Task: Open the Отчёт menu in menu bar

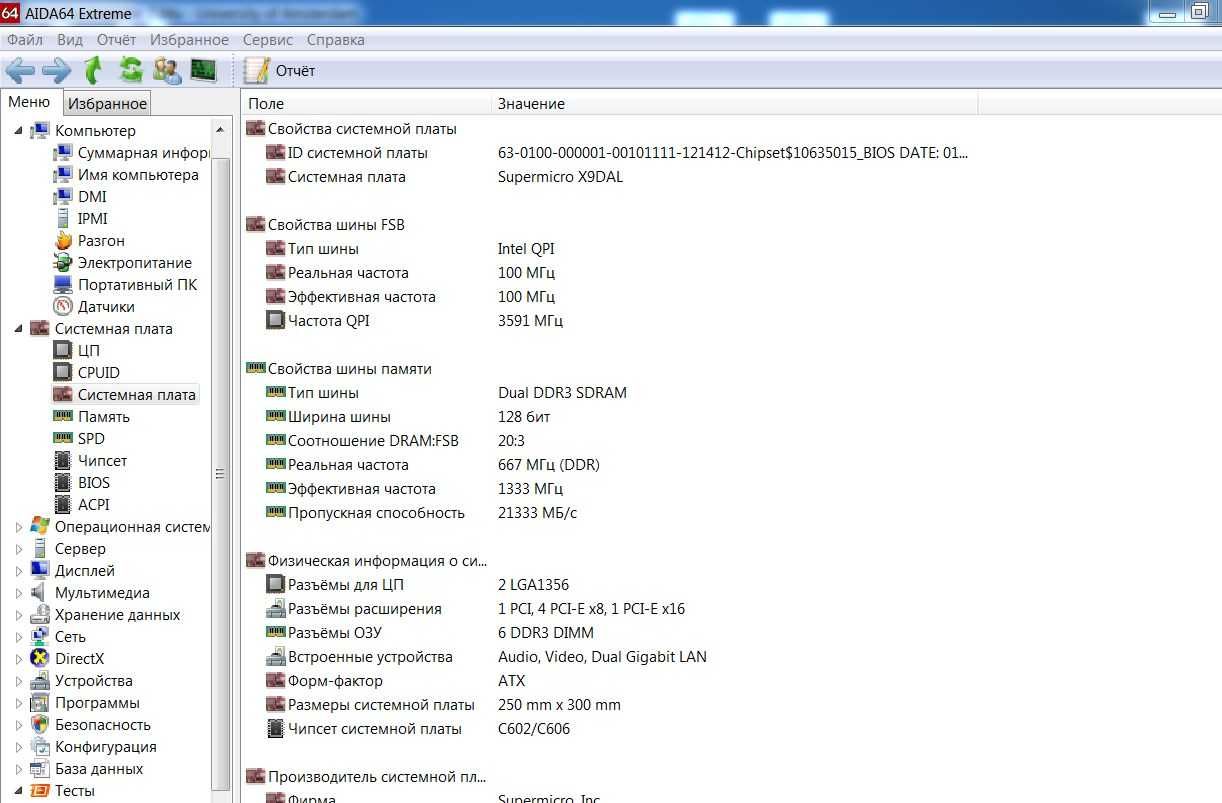Action: tap(117, 40)
